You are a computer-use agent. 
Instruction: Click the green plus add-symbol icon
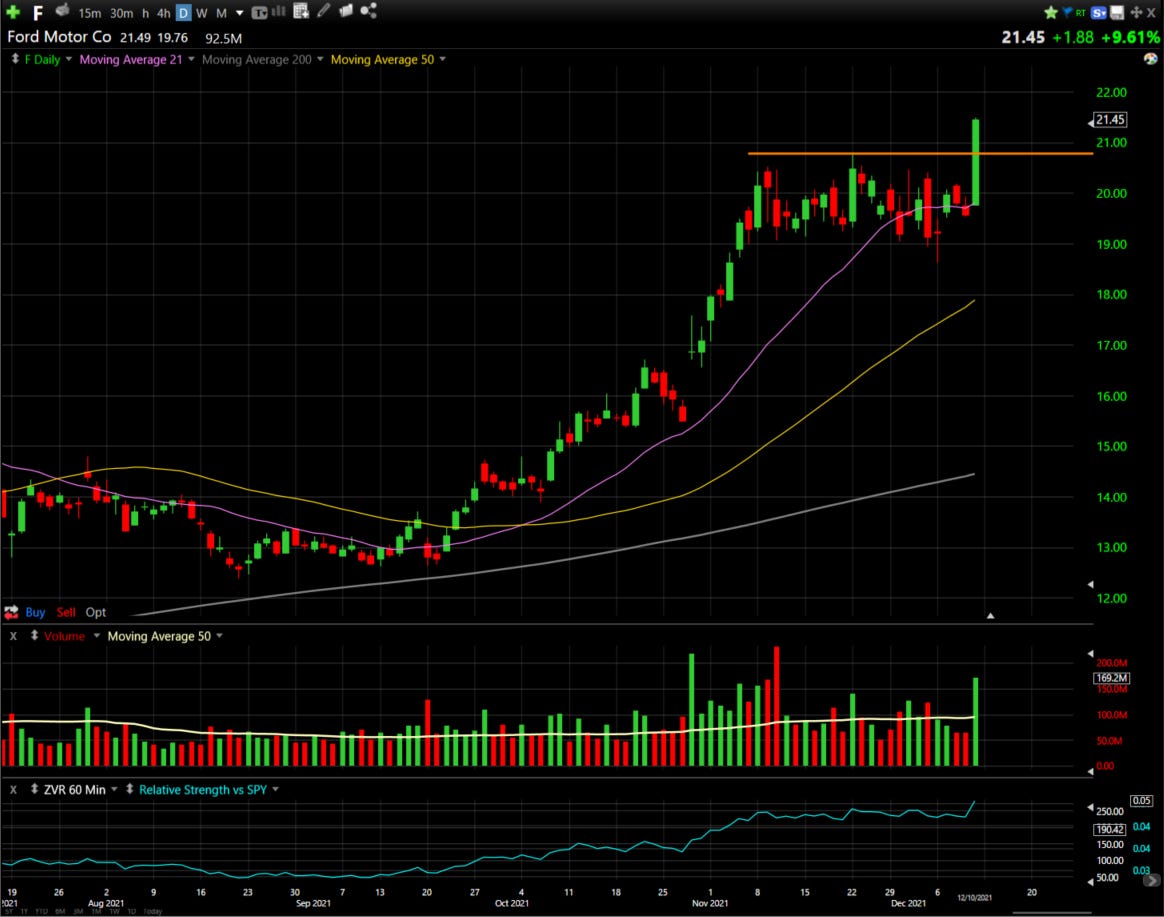click(13, 12)
